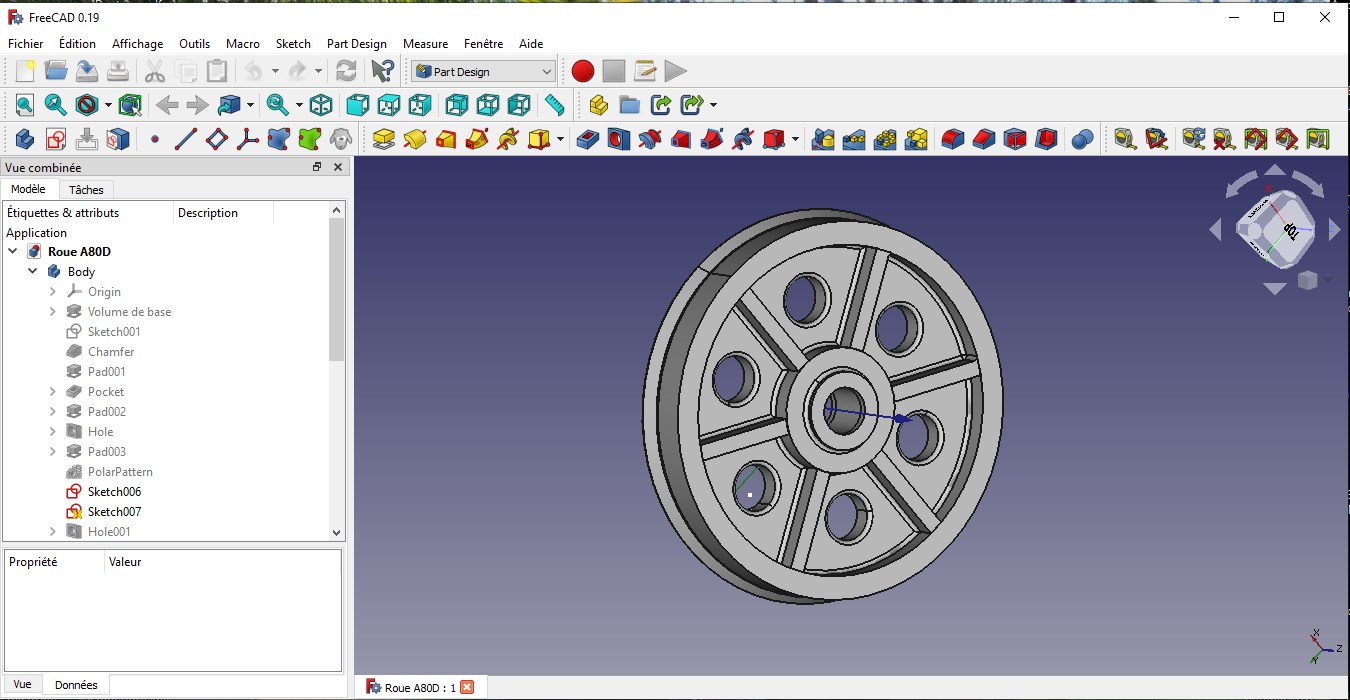This screenshot has width=1350, height=700.
Task: Create a datum plane
Action: pos(217,139)
